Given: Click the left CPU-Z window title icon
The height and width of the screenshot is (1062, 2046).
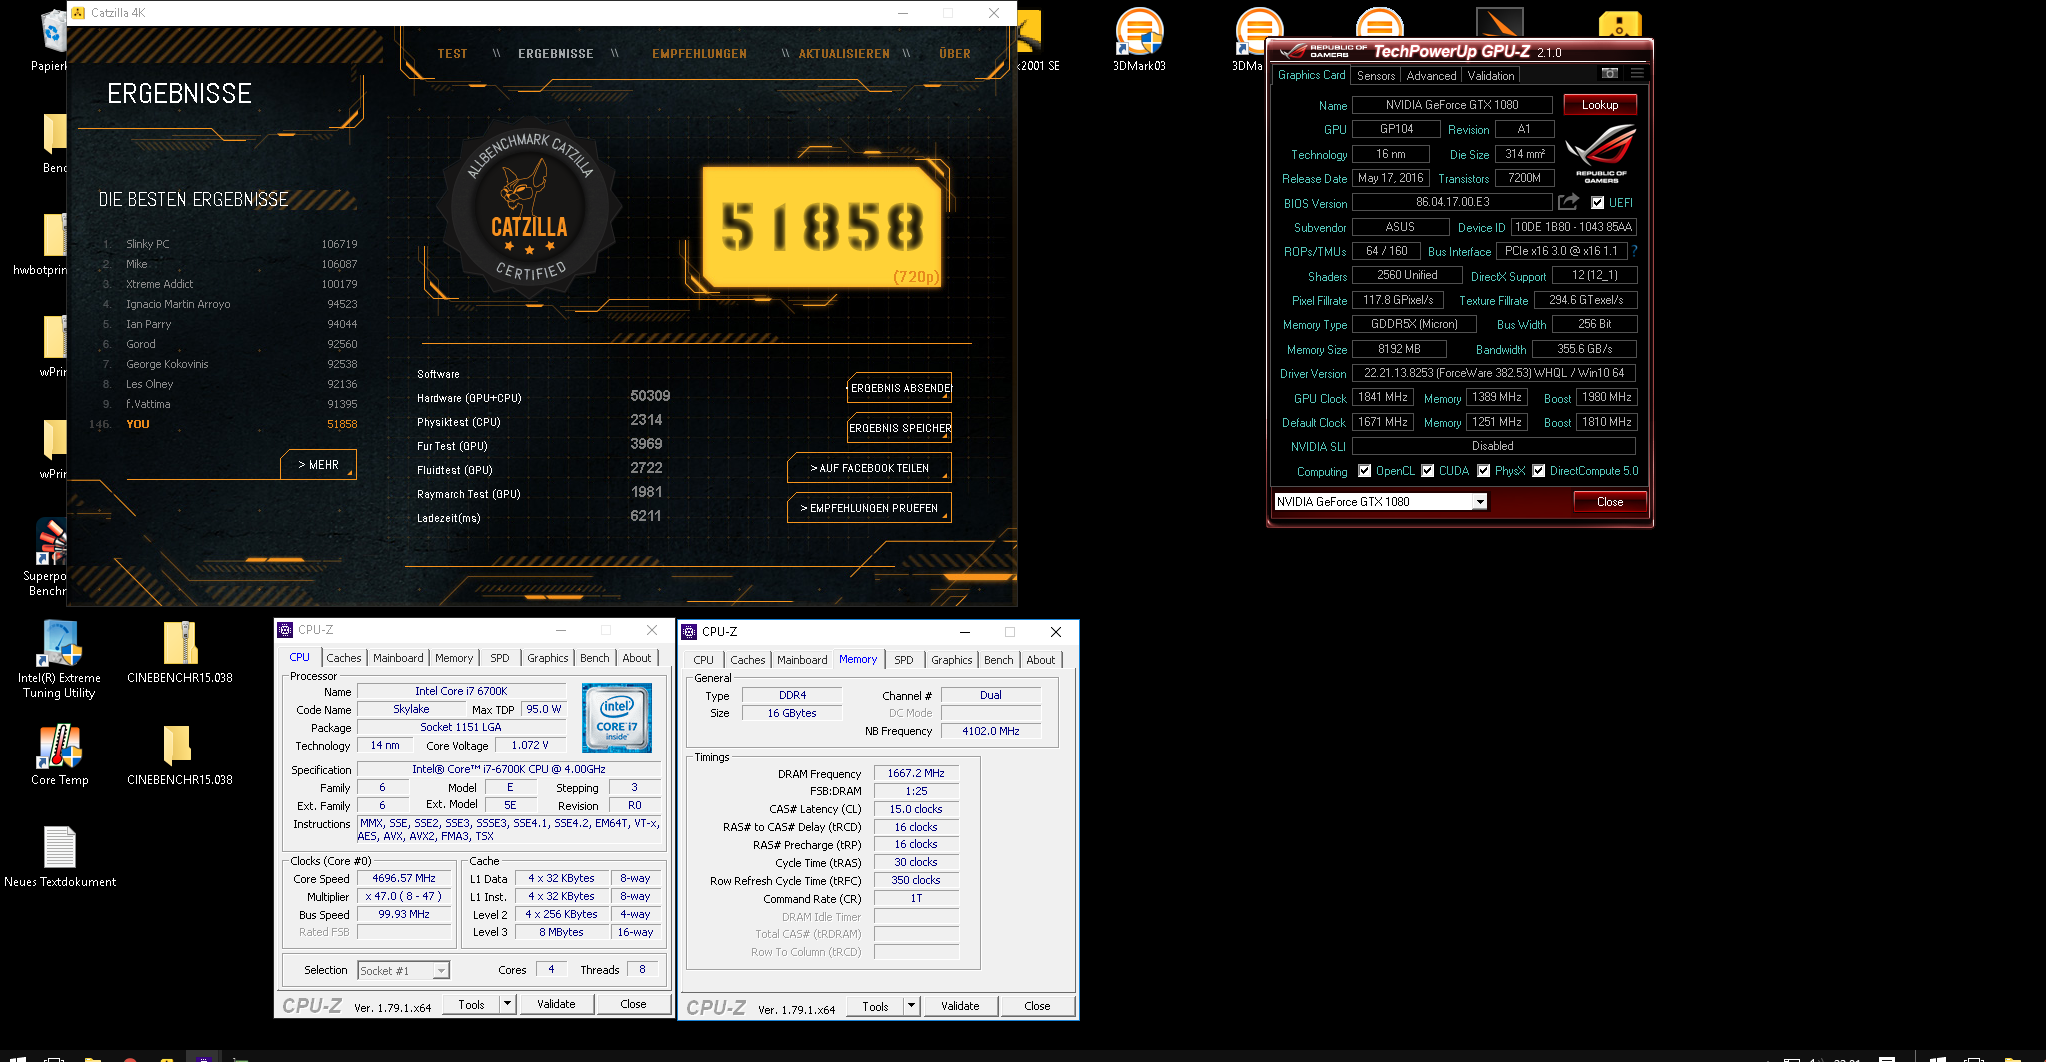Looking at the screenshot, I should pyautogui.click(x=286, y=630).
